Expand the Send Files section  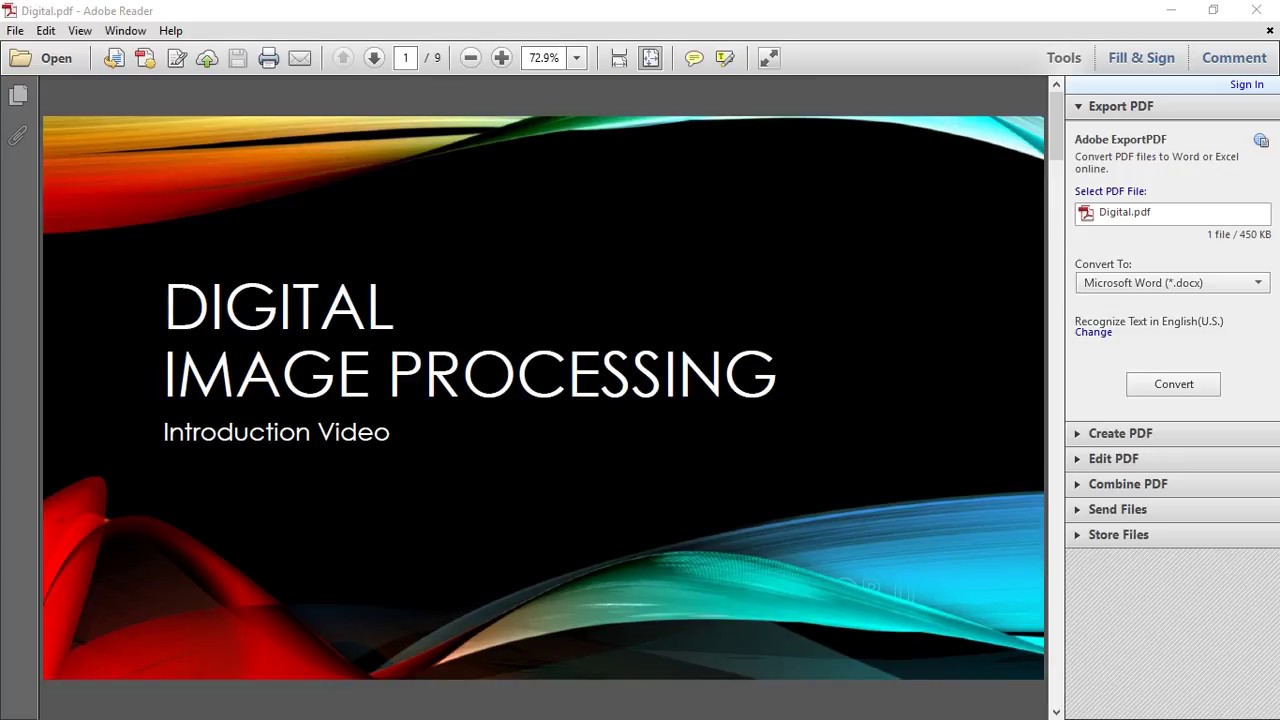pos(1172,509)
